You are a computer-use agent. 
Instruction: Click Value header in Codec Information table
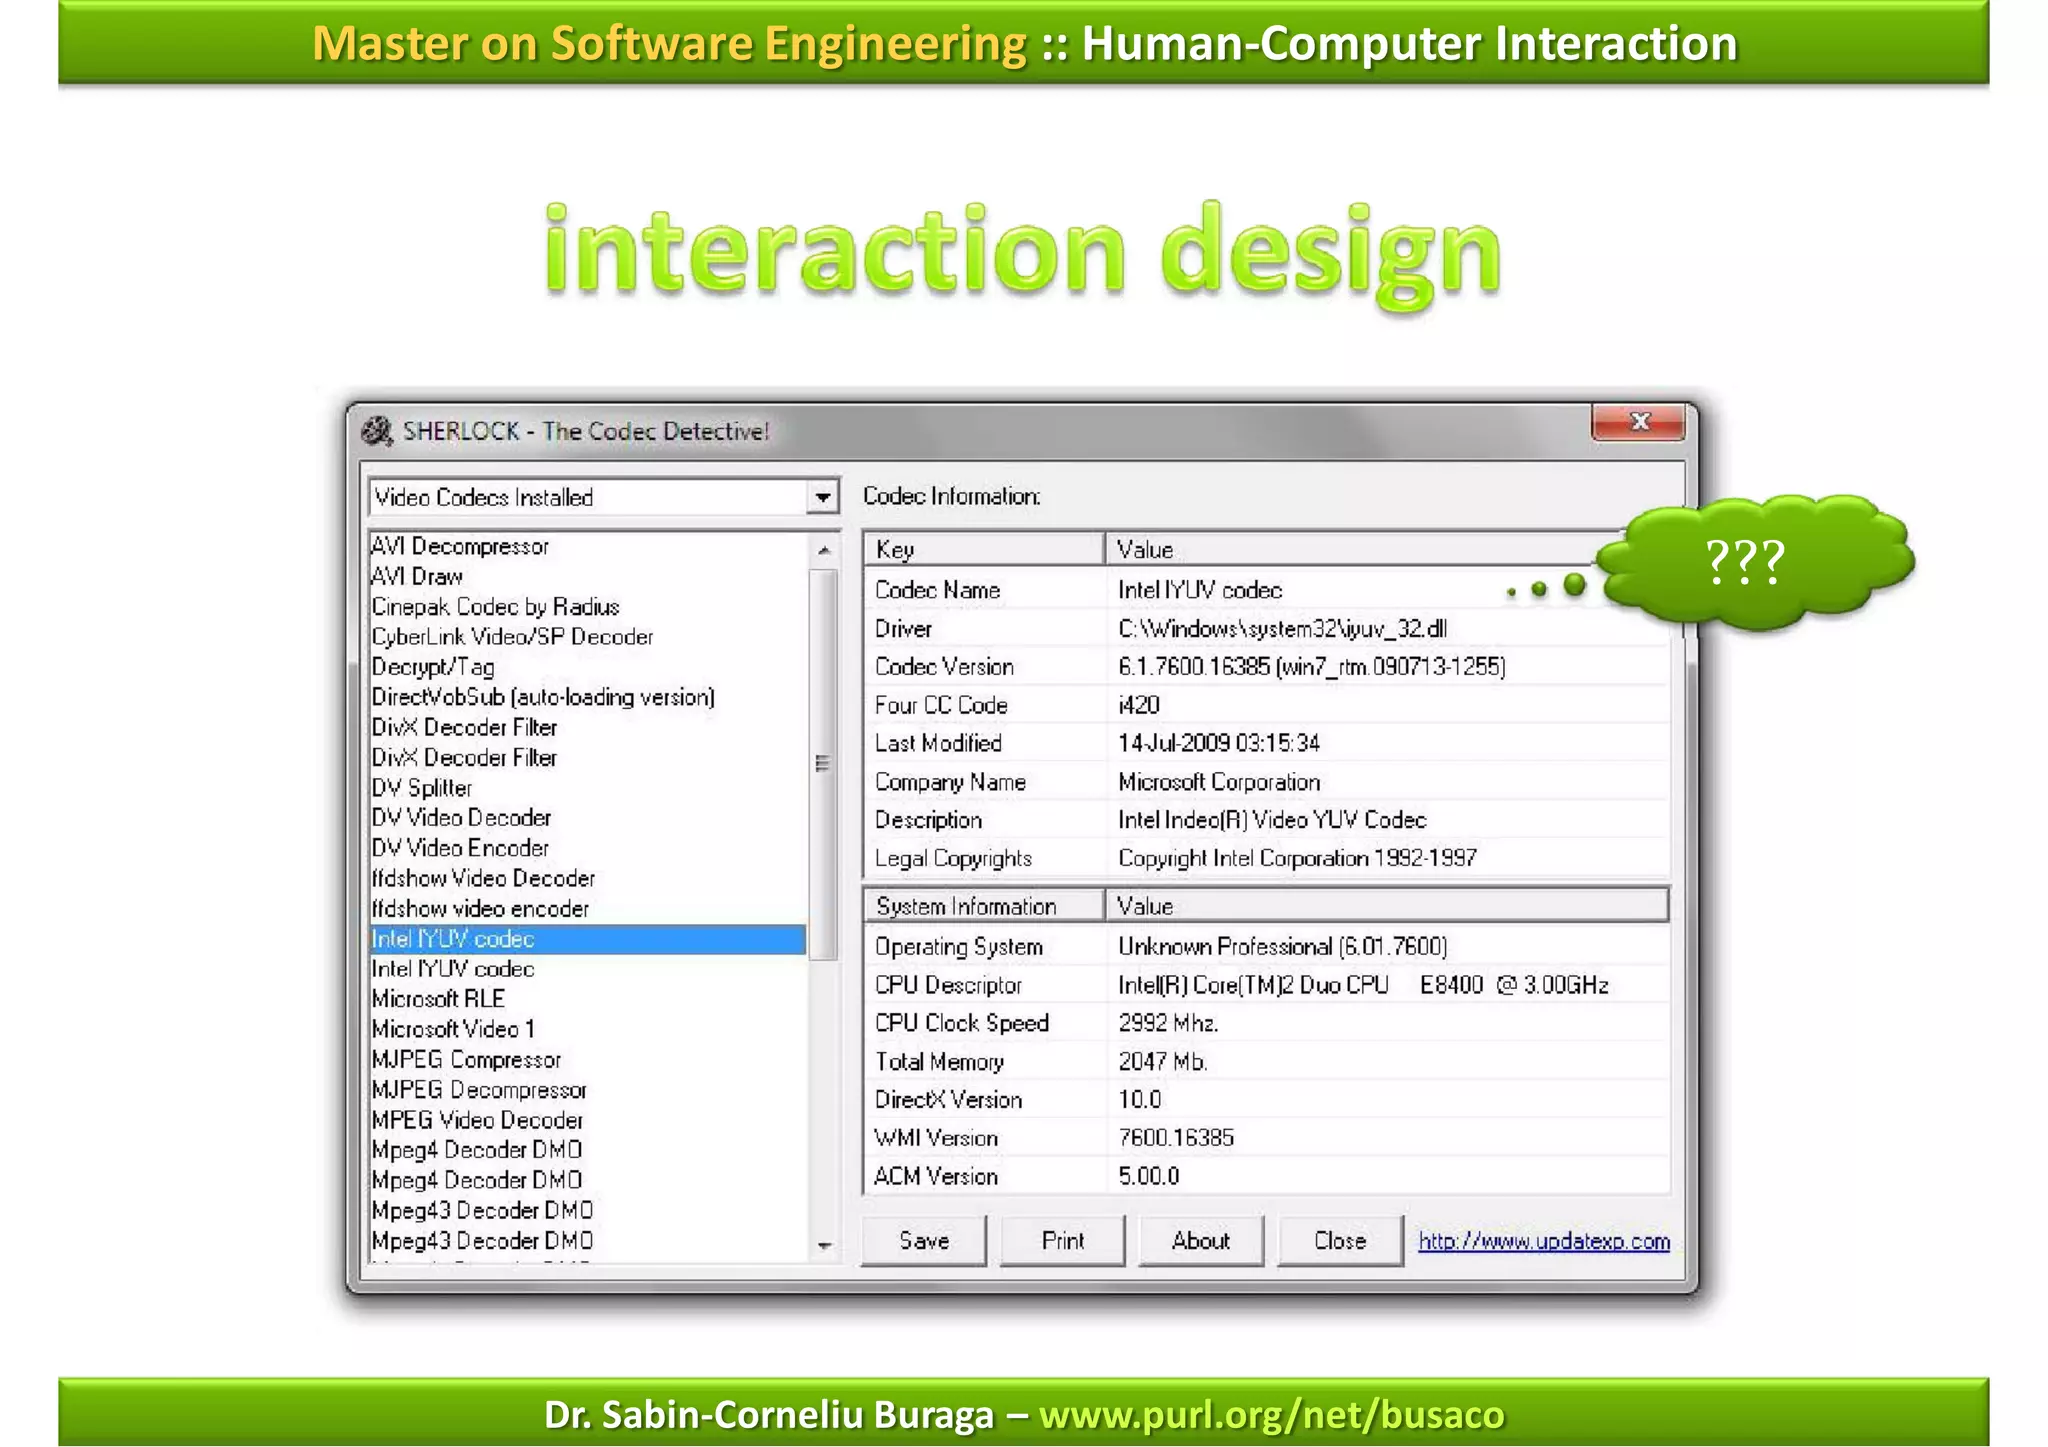(1360, 549)
